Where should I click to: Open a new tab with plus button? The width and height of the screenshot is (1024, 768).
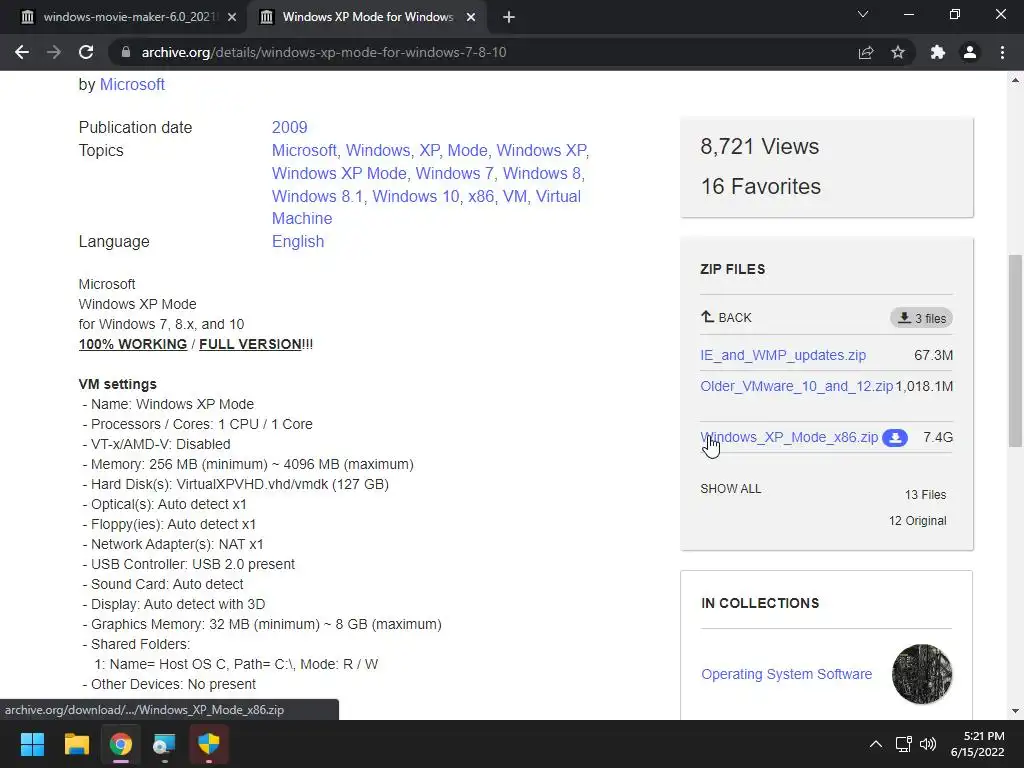click(x=509, y=17)
